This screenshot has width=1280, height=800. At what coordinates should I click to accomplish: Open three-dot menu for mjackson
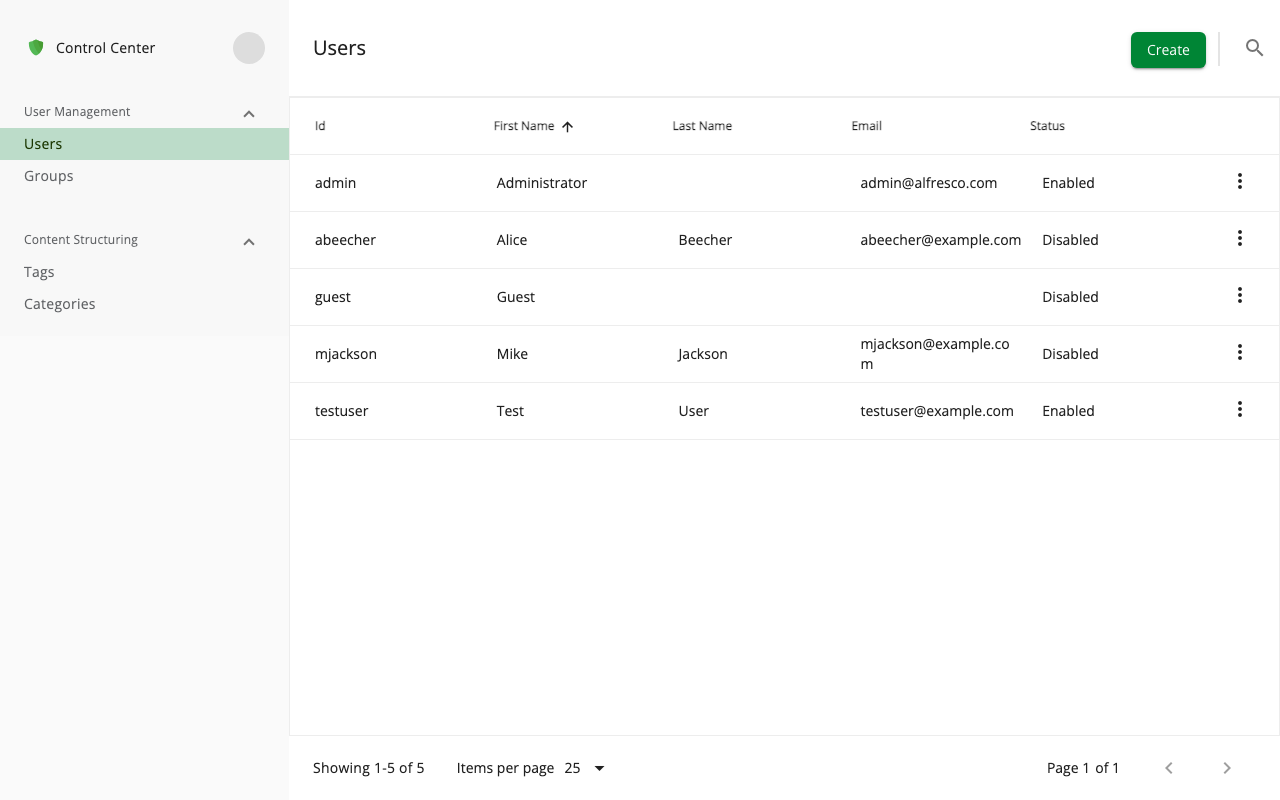[x=1239, y=353]
